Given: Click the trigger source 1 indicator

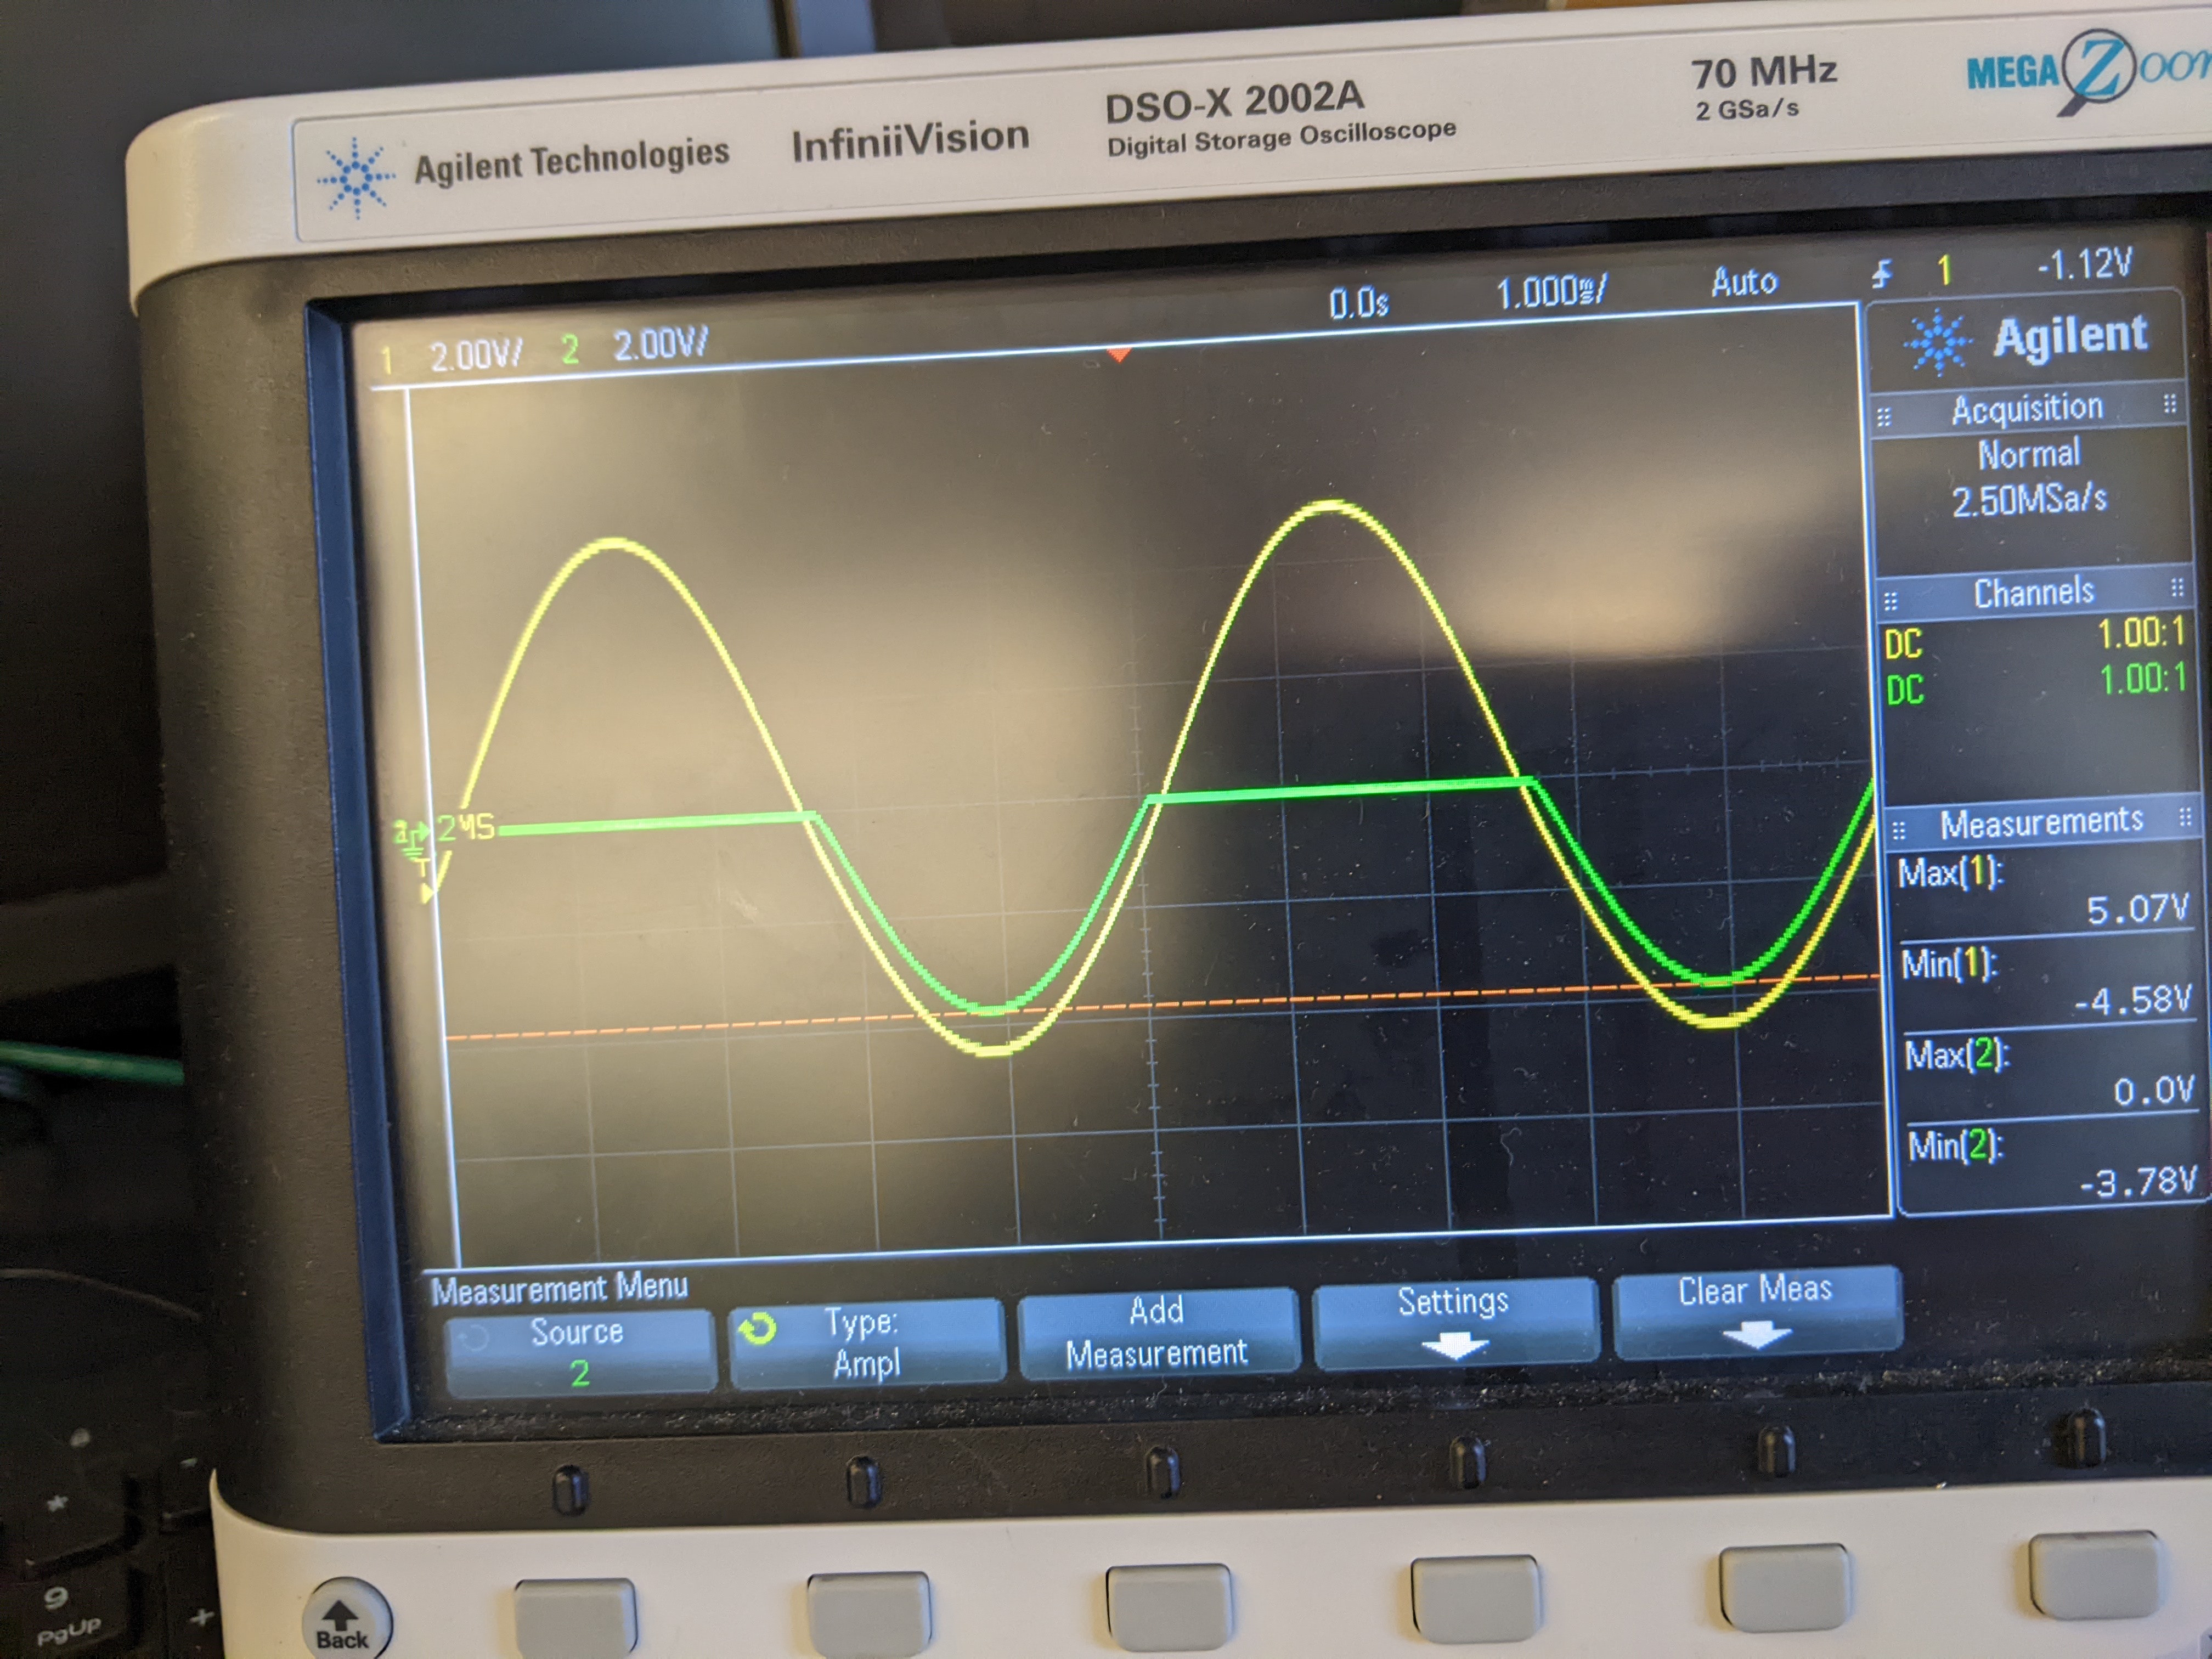Looking at the screenshot, I should click(x=1944, y=269).
